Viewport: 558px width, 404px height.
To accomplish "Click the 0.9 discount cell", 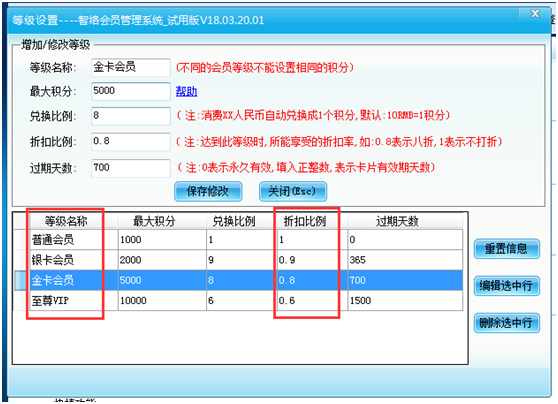I will 311,260.
